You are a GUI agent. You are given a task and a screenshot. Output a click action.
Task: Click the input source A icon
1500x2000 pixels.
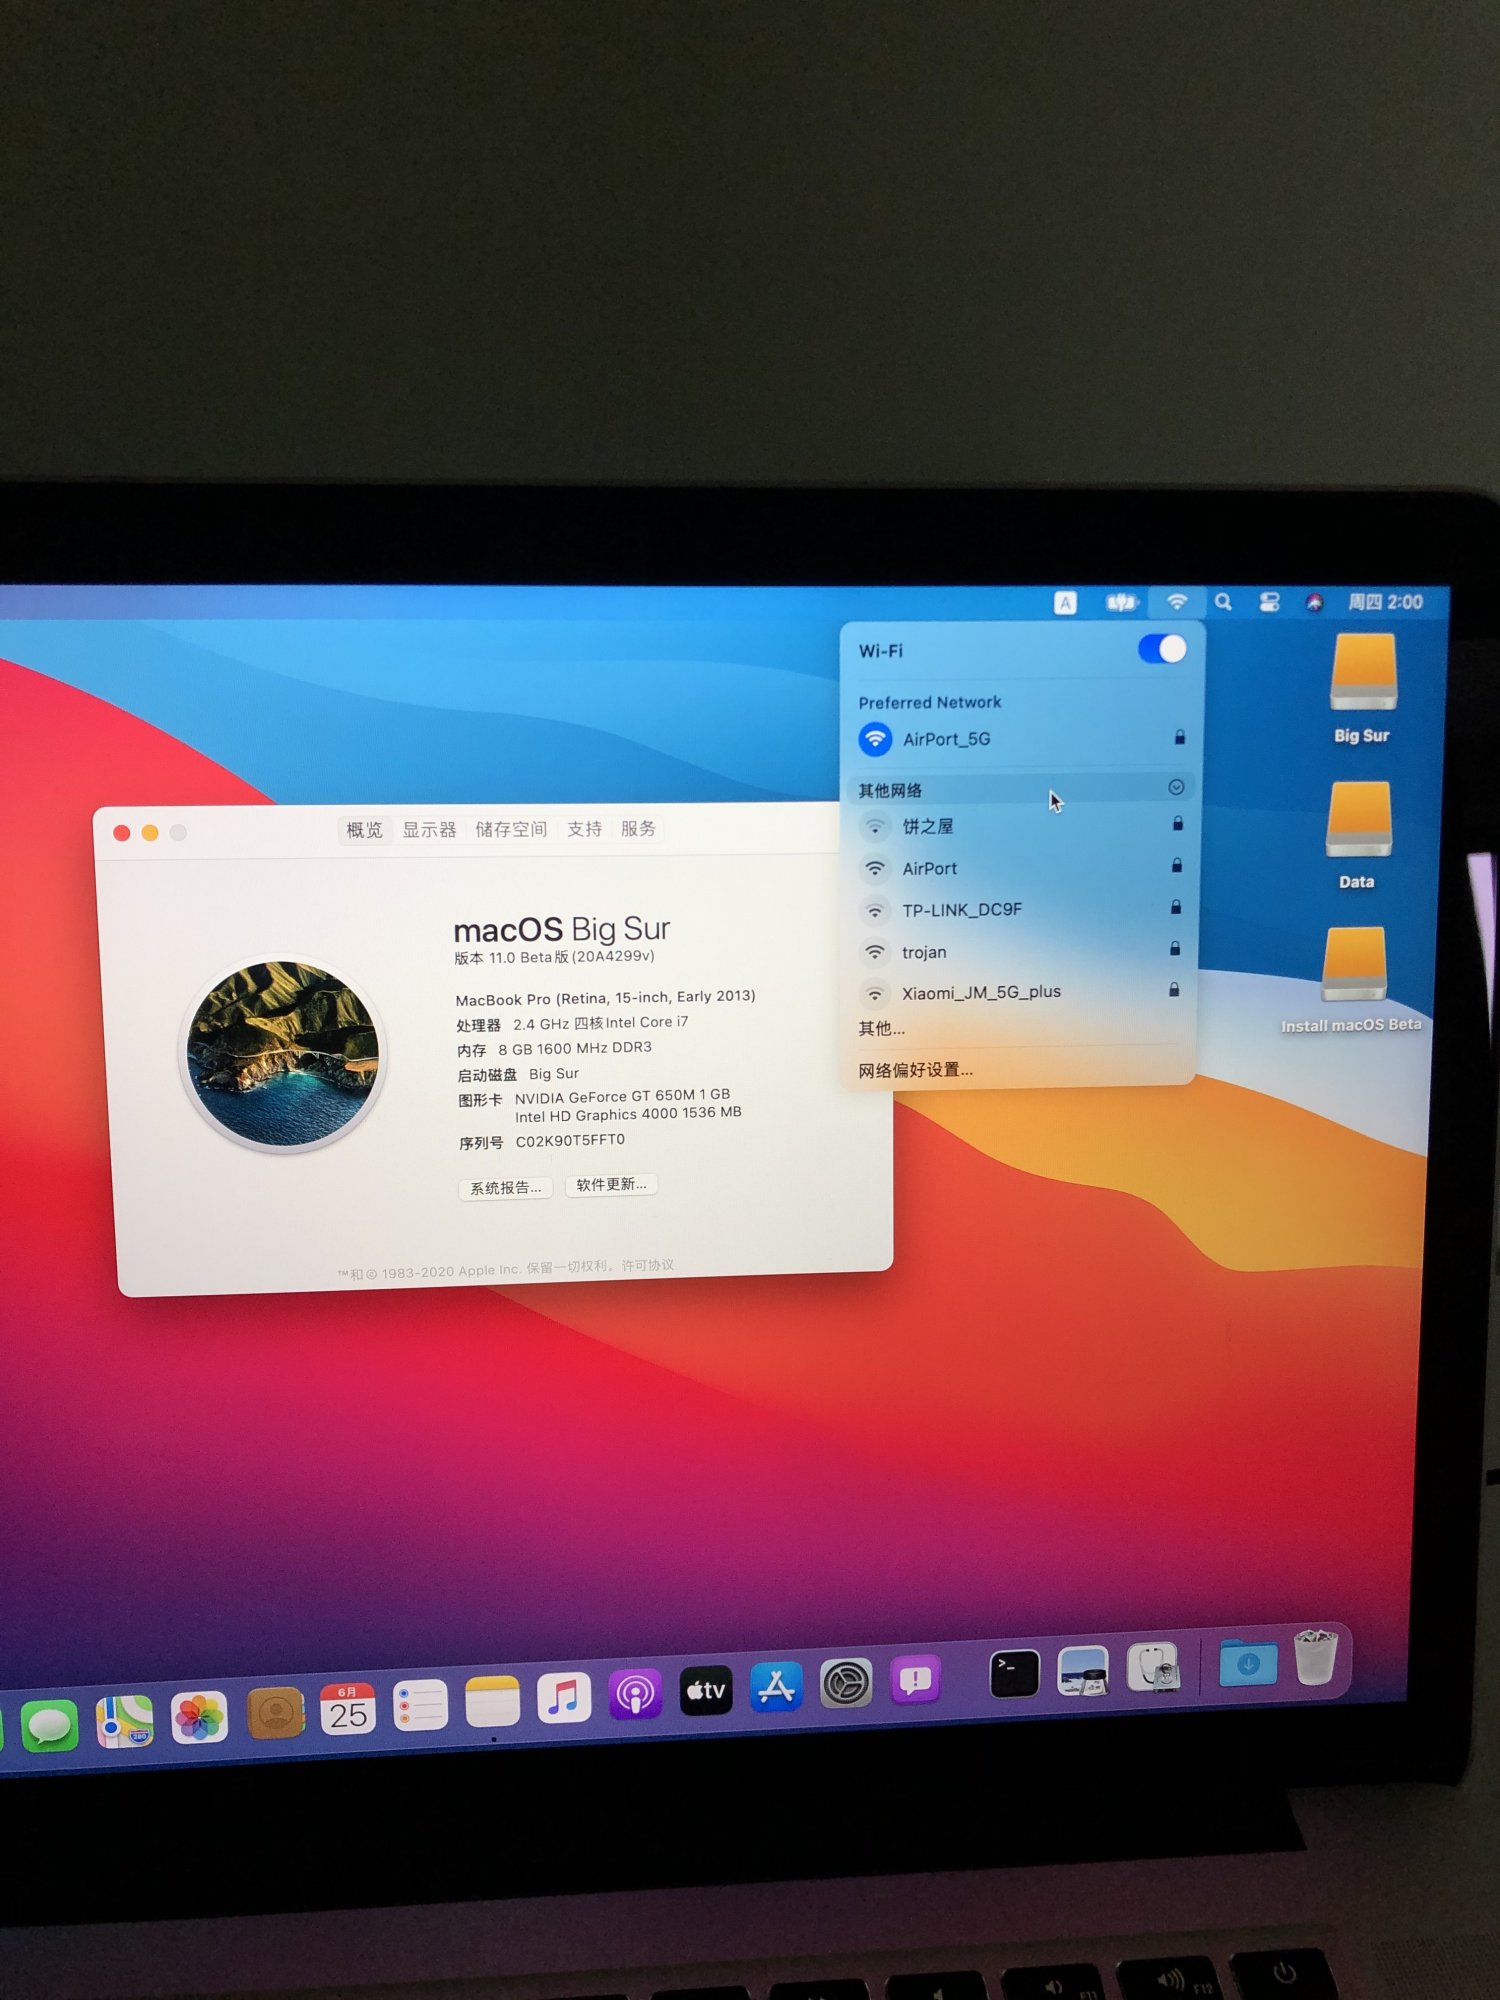pyautogui.click(x=1065, y=602)
